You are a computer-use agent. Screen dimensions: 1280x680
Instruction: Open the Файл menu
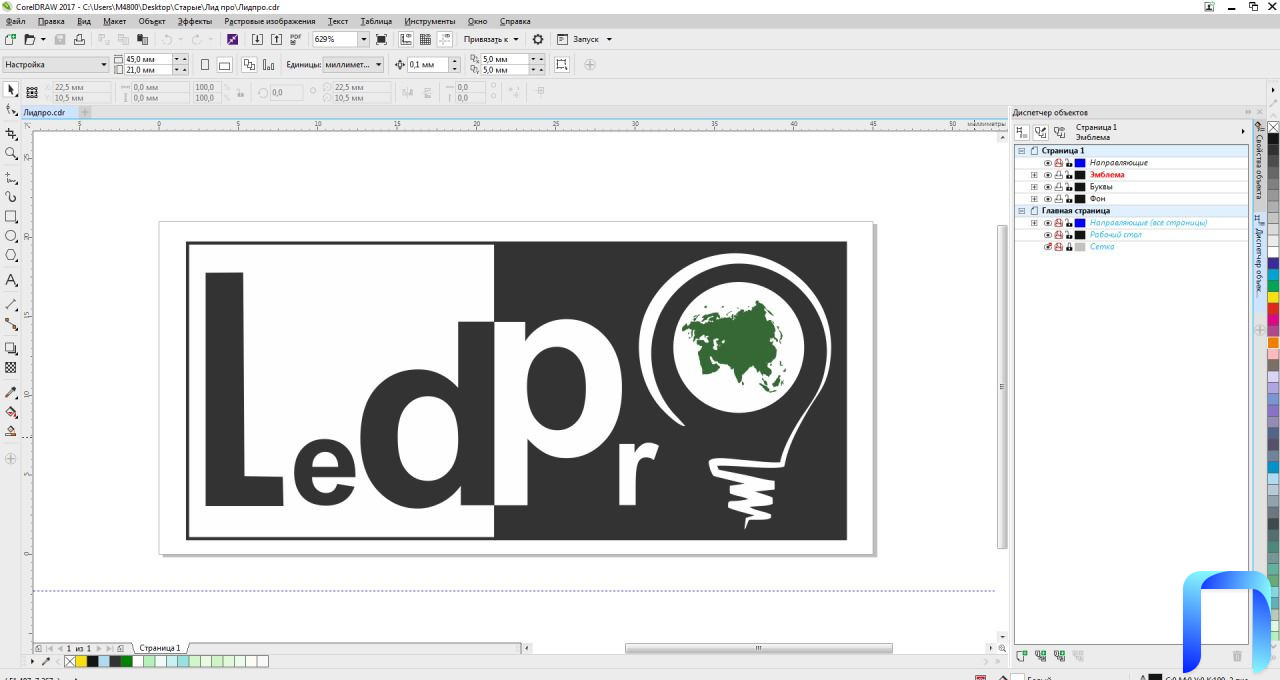click(15, 21)
